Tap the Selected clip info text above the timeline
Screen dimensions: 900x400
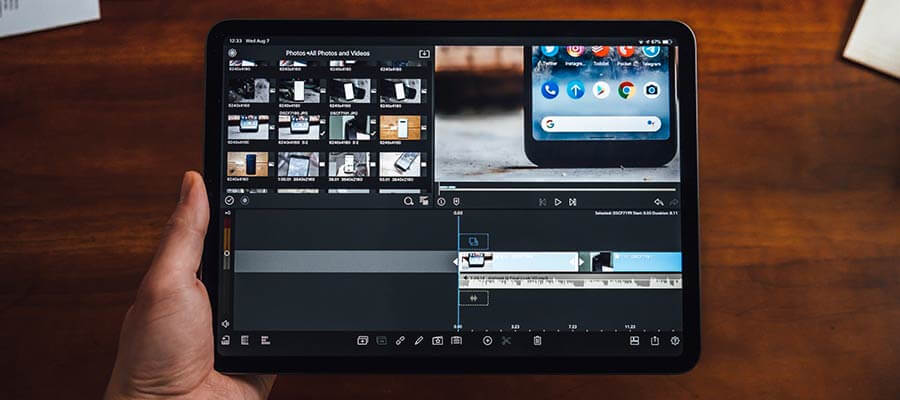point(637,213)
